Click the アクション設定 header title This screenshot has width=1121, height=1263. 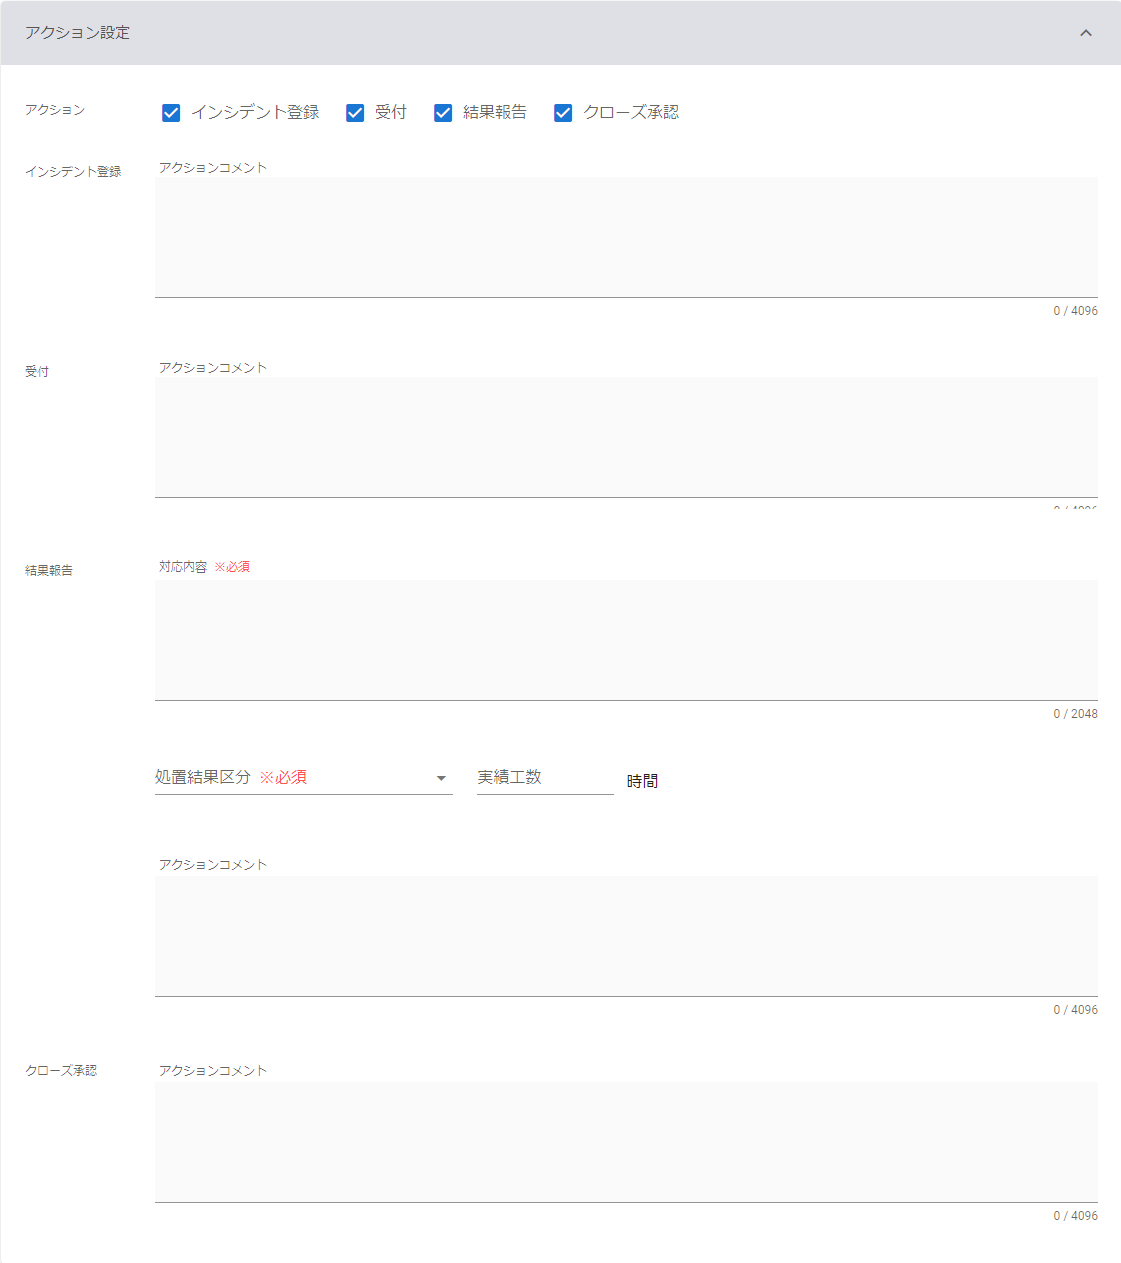(78, 33)
